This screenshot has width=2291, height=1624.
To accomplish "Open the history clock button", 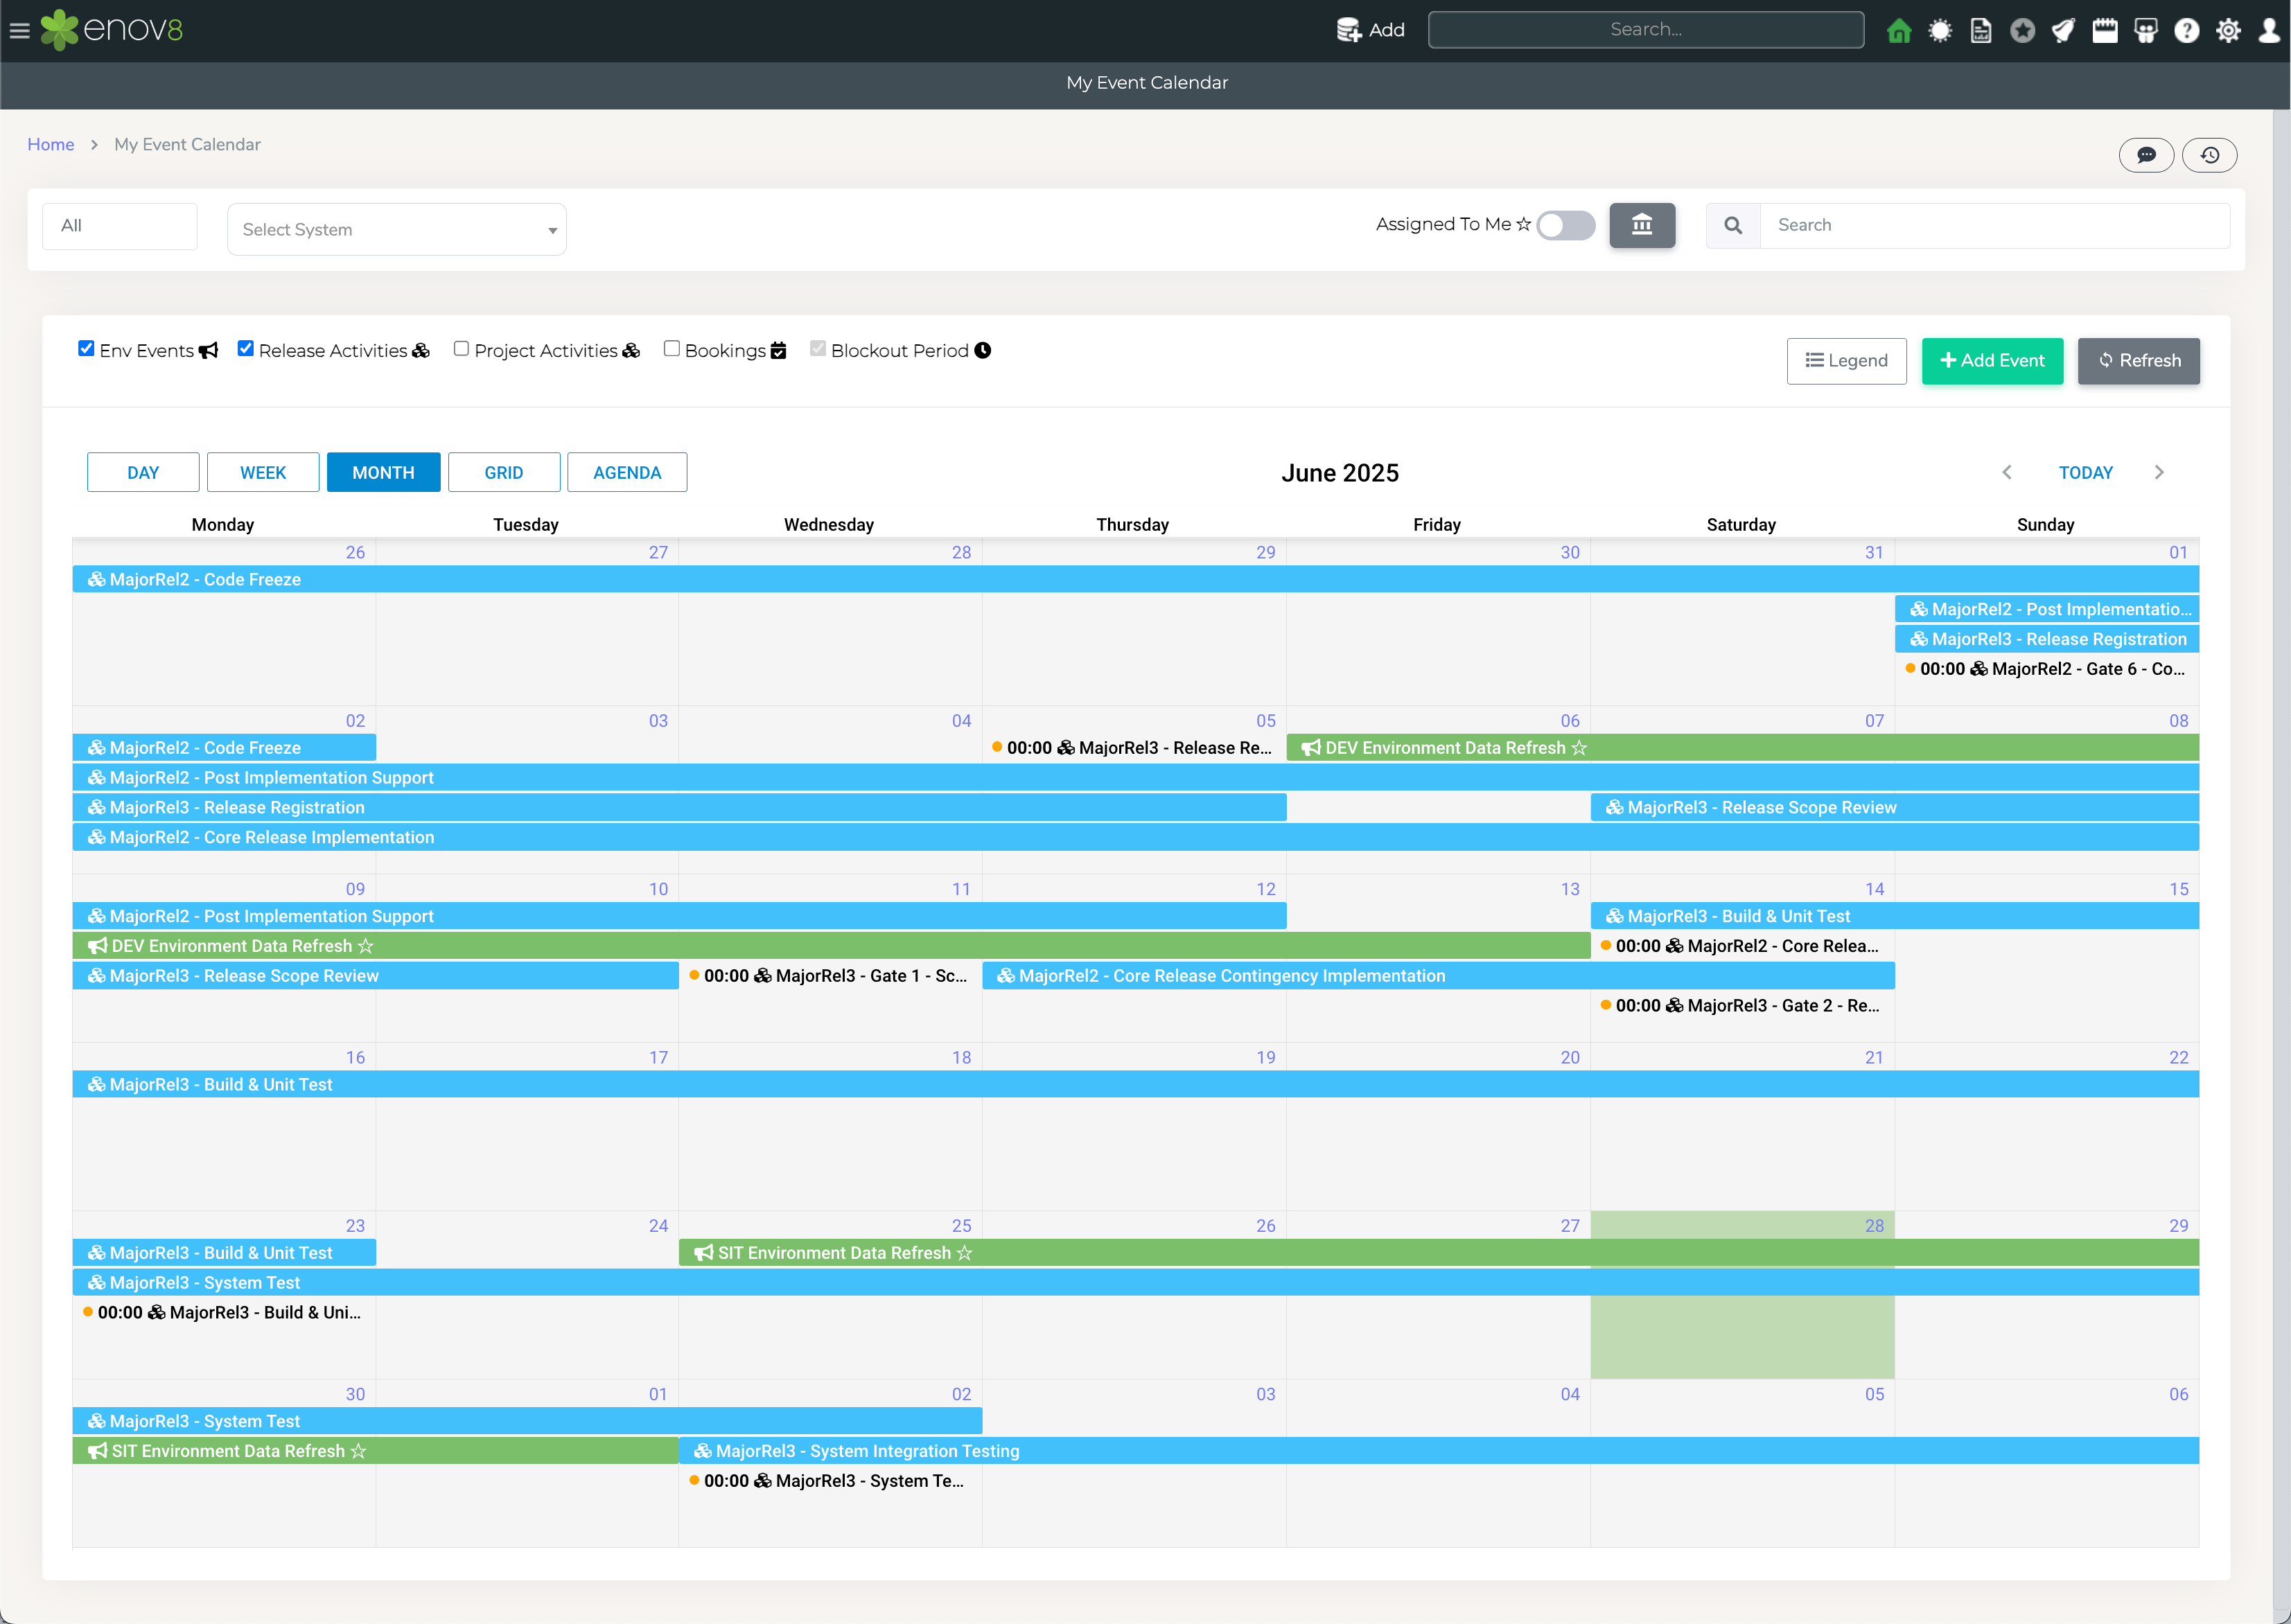I will coord(2209,155).
